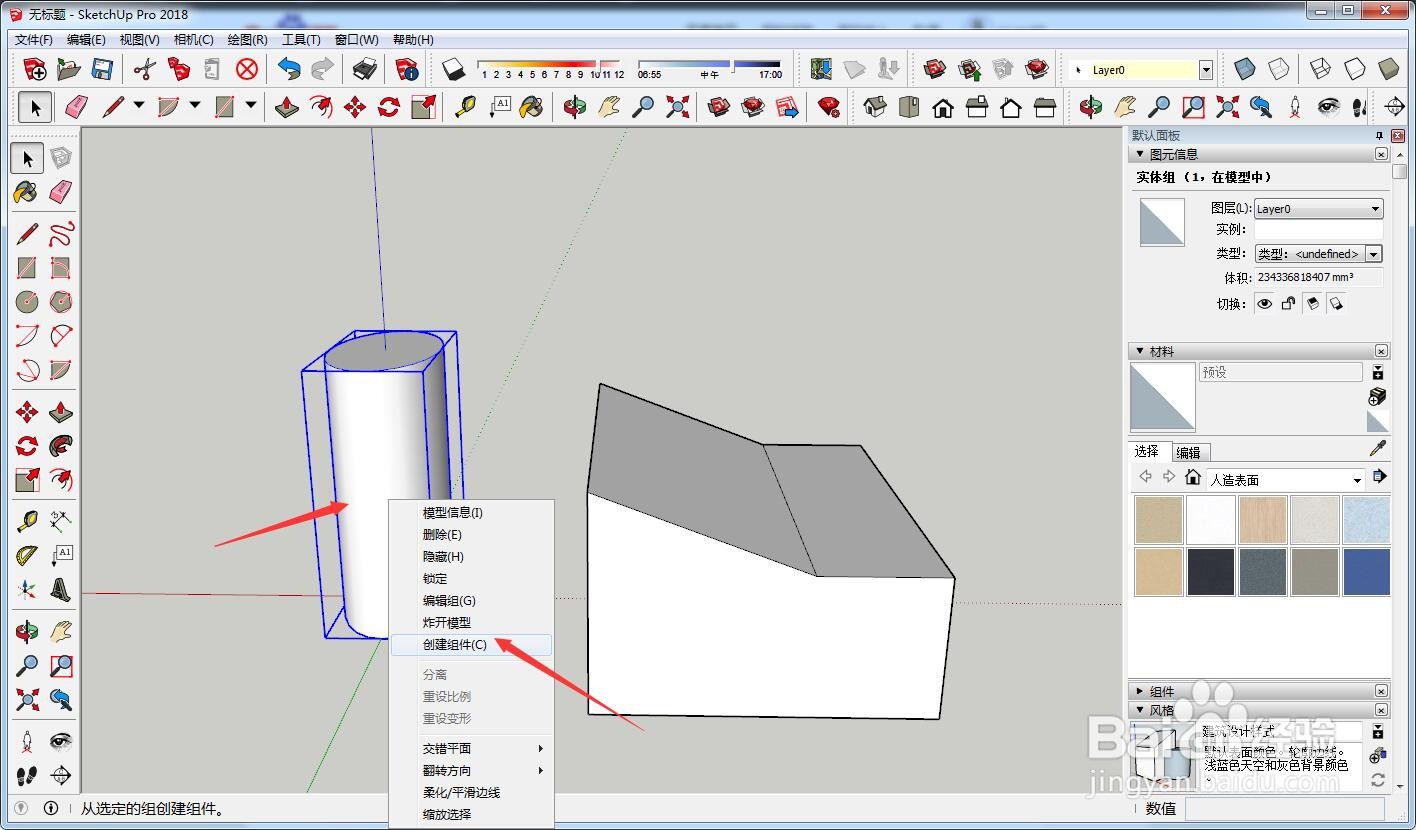Toggle receive shadows icon in Entity Info

pyautogui.click(x=1312, y=303)
